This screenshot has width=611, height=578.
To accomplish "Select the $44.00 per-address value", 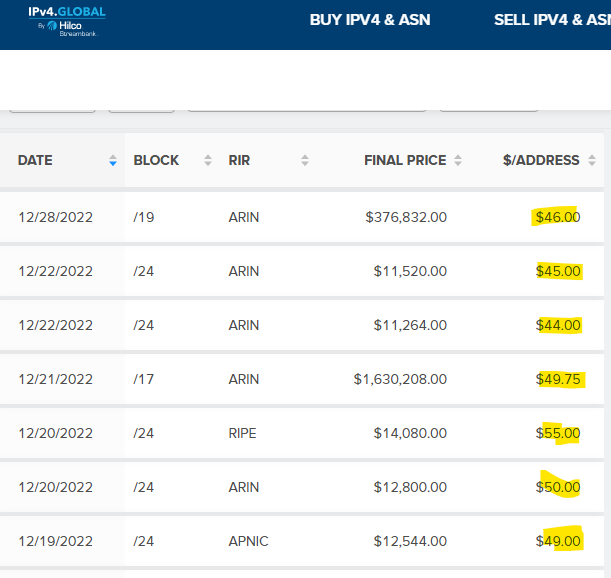I will click(558, 325).
